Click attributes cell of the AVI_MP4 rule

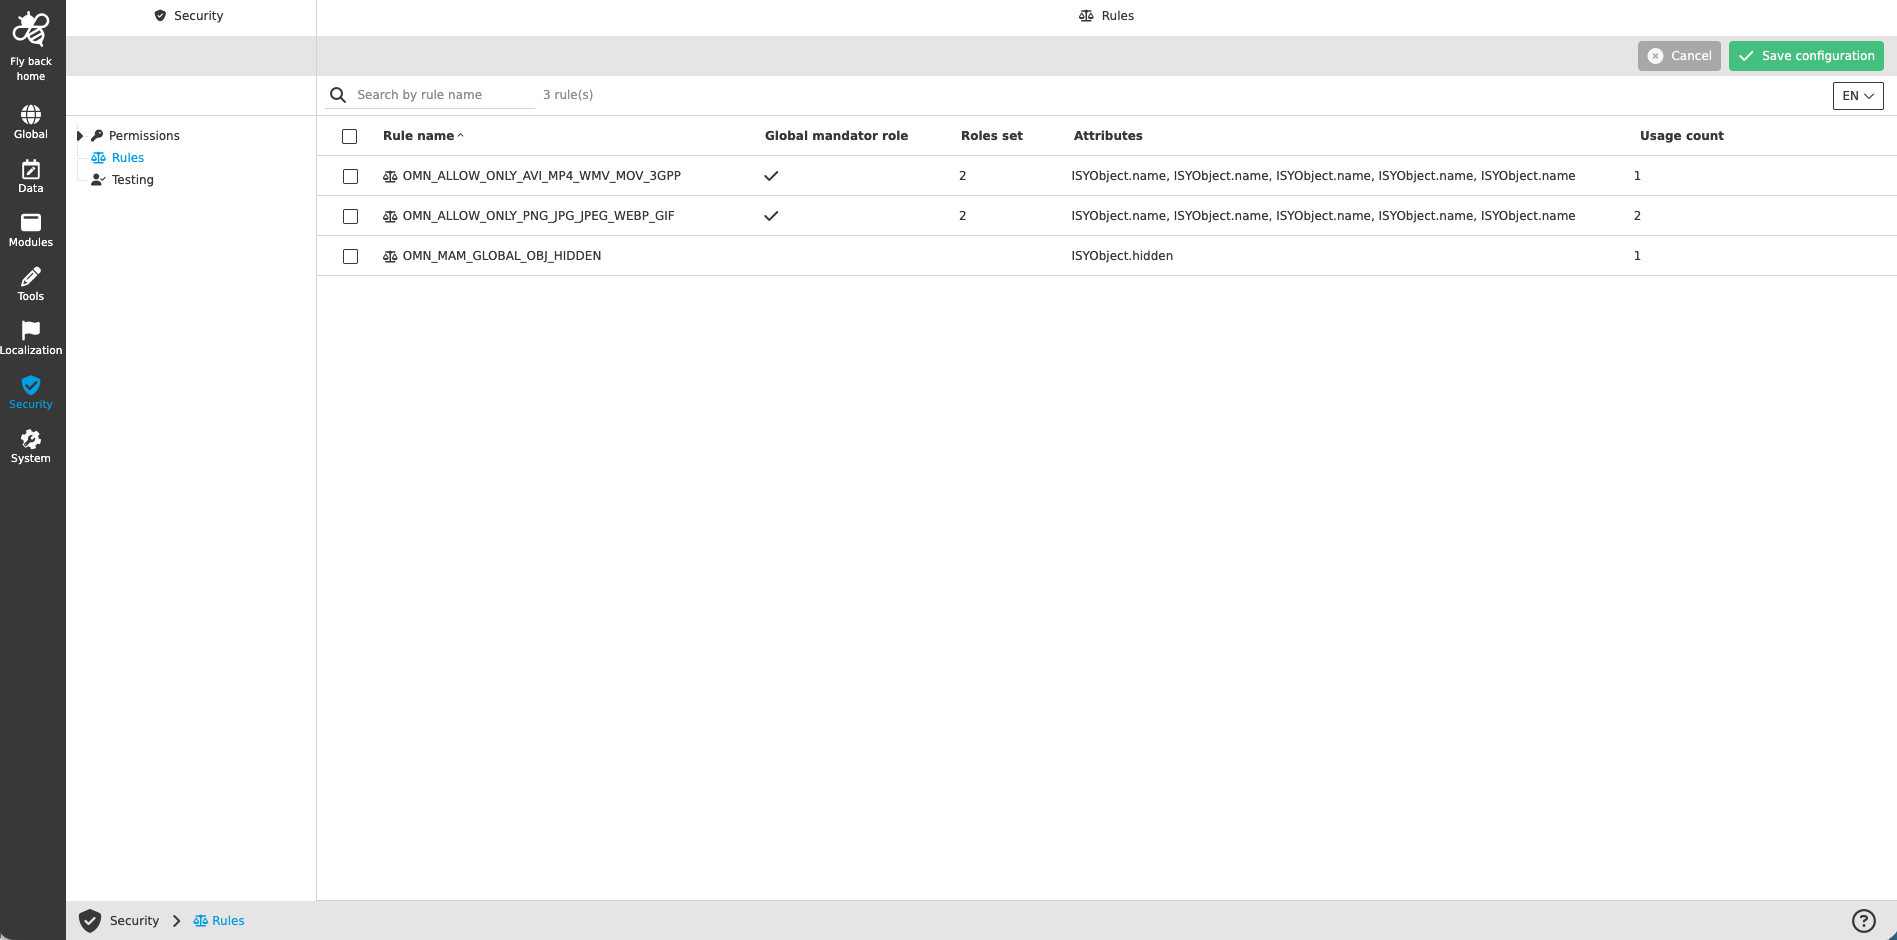[x=1323, y=176]
